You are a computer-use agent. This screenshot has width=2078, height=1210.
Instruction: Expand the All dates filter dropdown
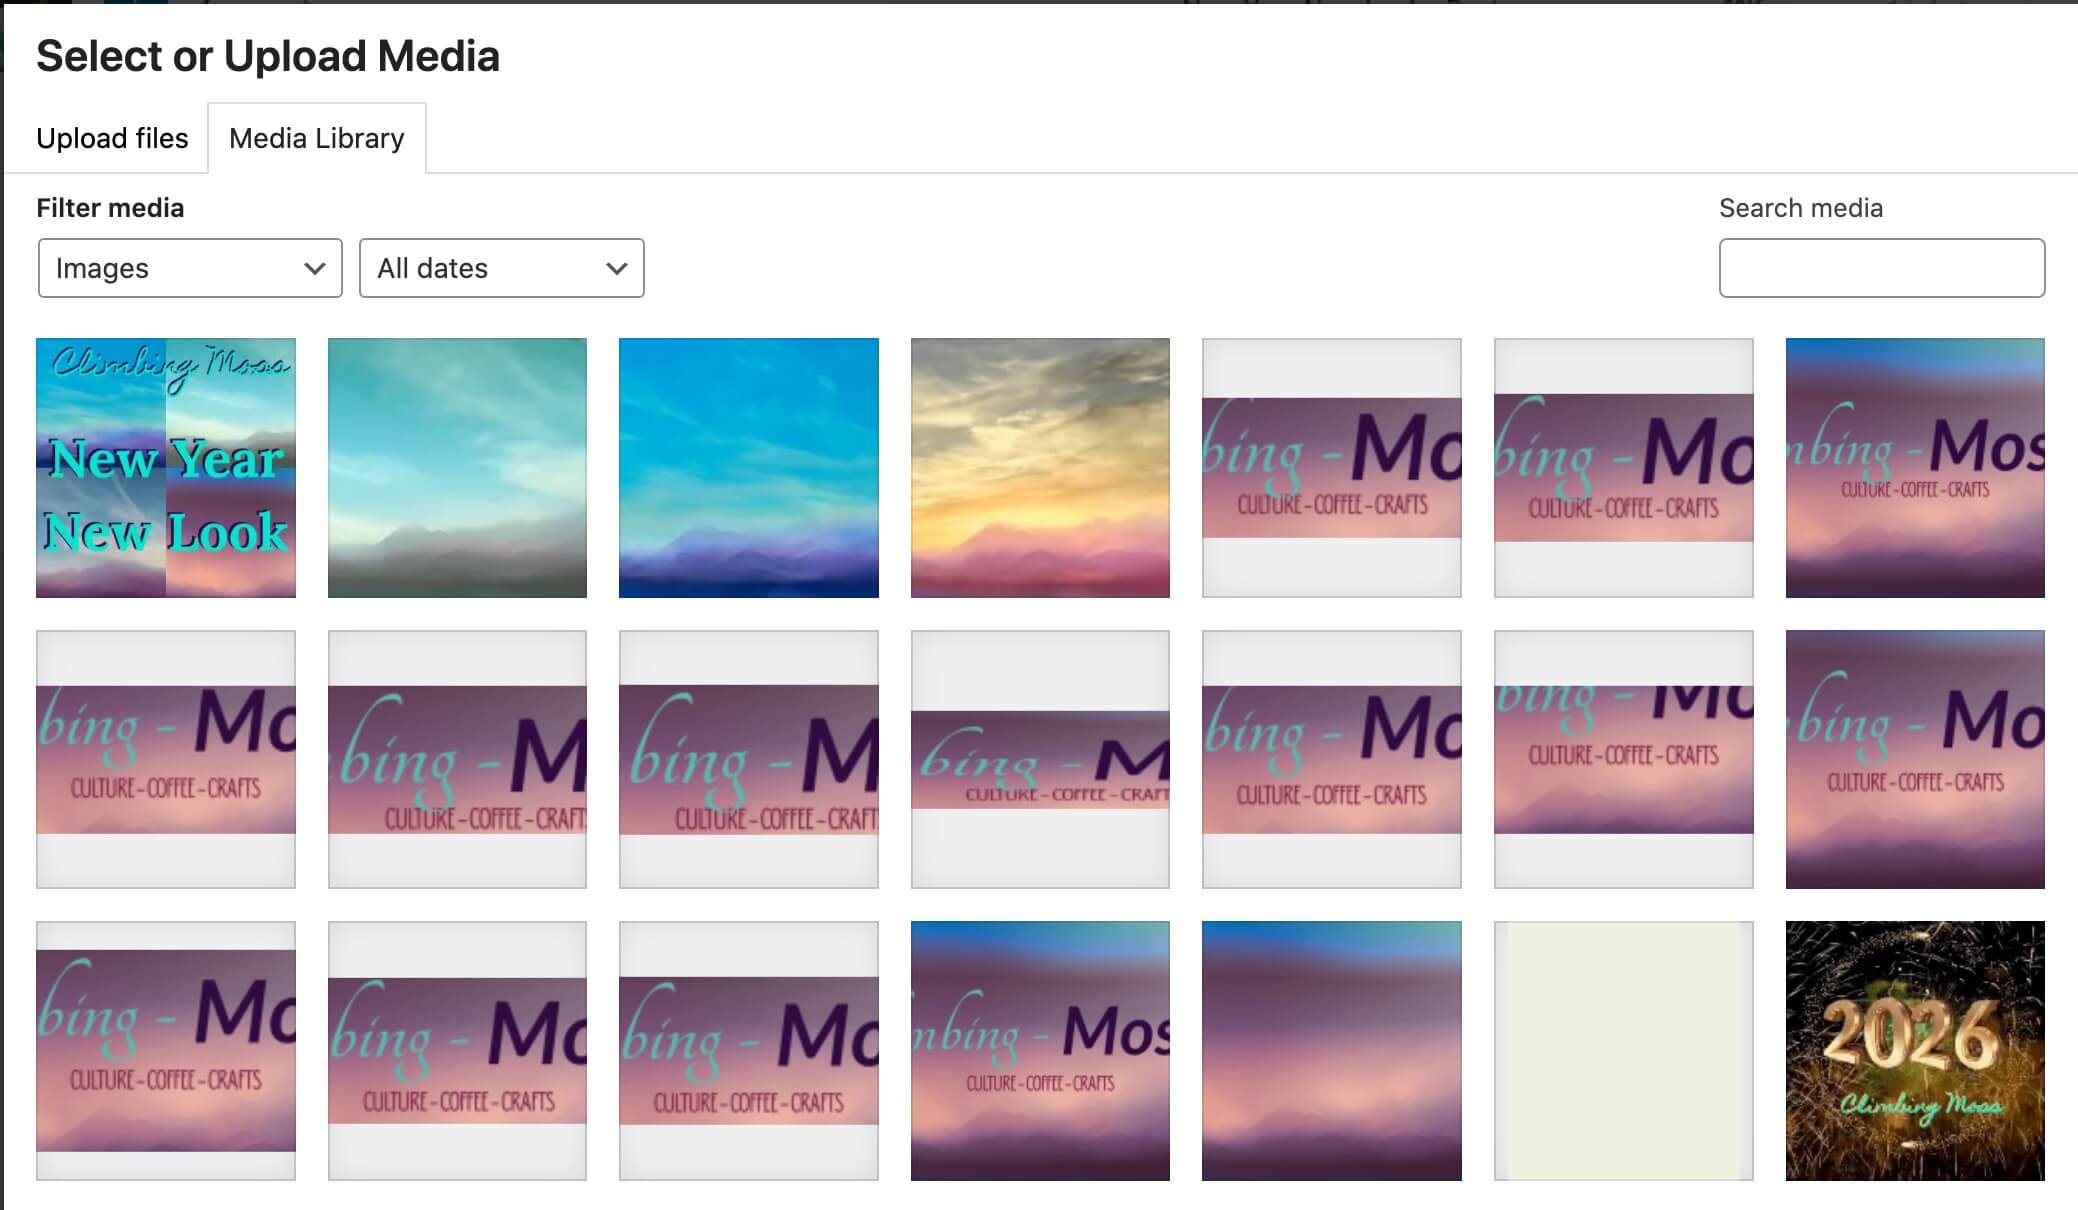tap(501, 268)
